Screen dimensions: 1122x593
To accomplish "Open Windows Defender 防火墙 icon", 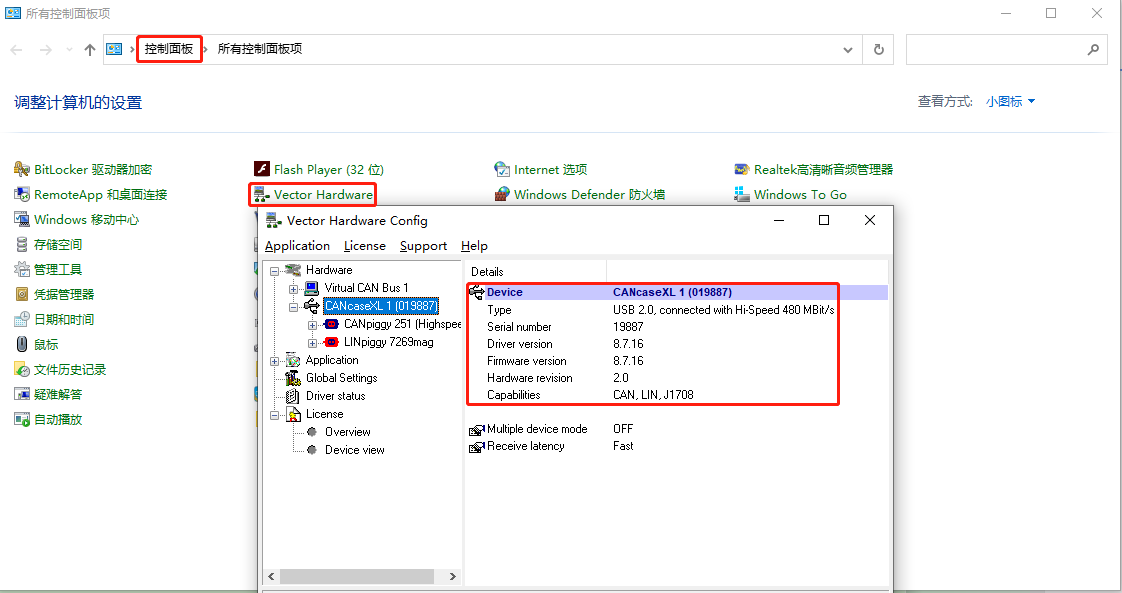I will 502,195.
